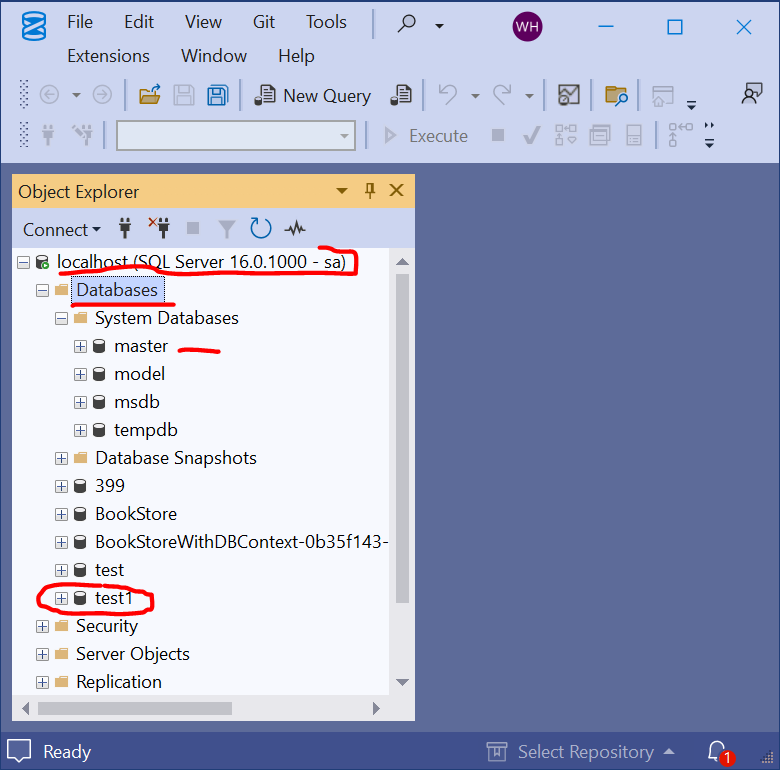Open the View menu
Image resolution: width=780 pixels, height=770 pixels.
pos(203,22)
